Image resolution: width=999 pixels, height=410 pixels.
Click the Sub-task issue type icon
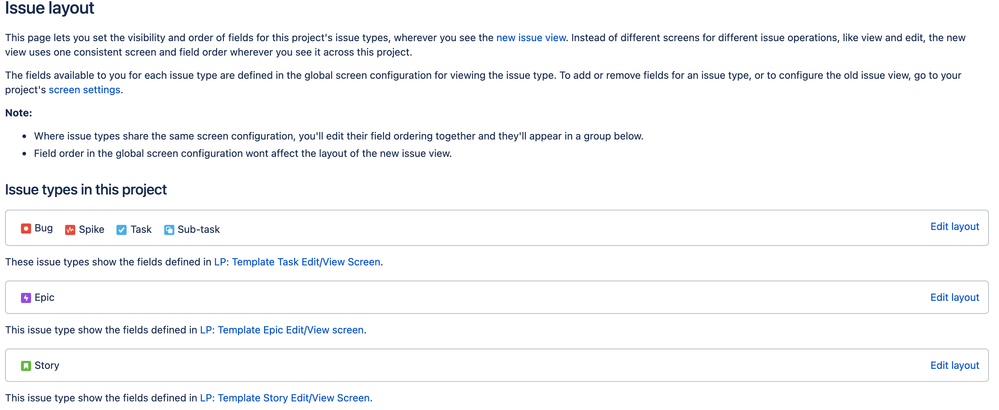tap(169, 230)
